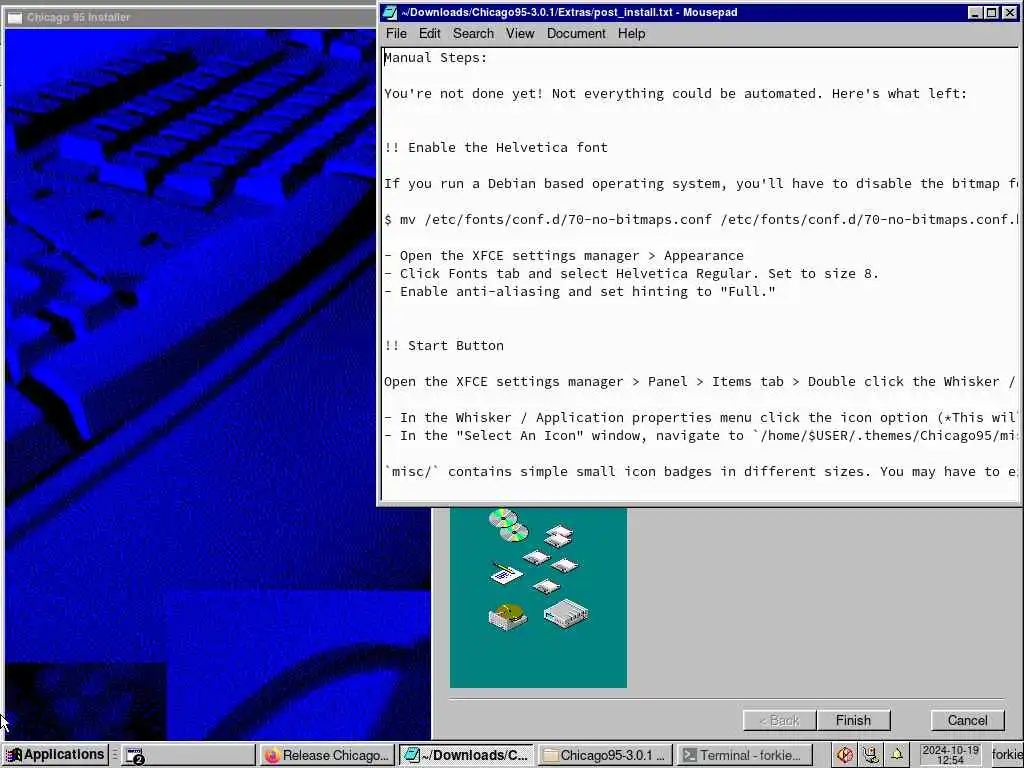Click the 'Open the XFCE settings manager > Appearance' line
Image resolution: width=1024 pixels, height=768 pixels.
coord(564,255)
